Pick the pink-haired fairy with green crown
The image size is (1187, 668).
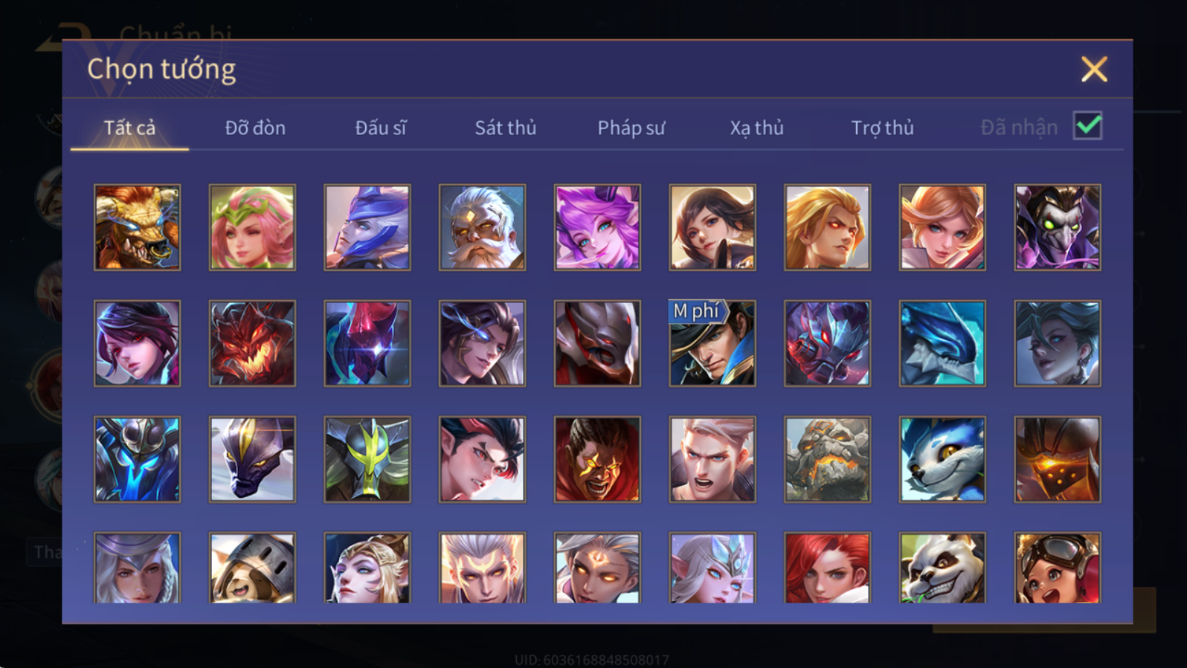click(252, 227)
